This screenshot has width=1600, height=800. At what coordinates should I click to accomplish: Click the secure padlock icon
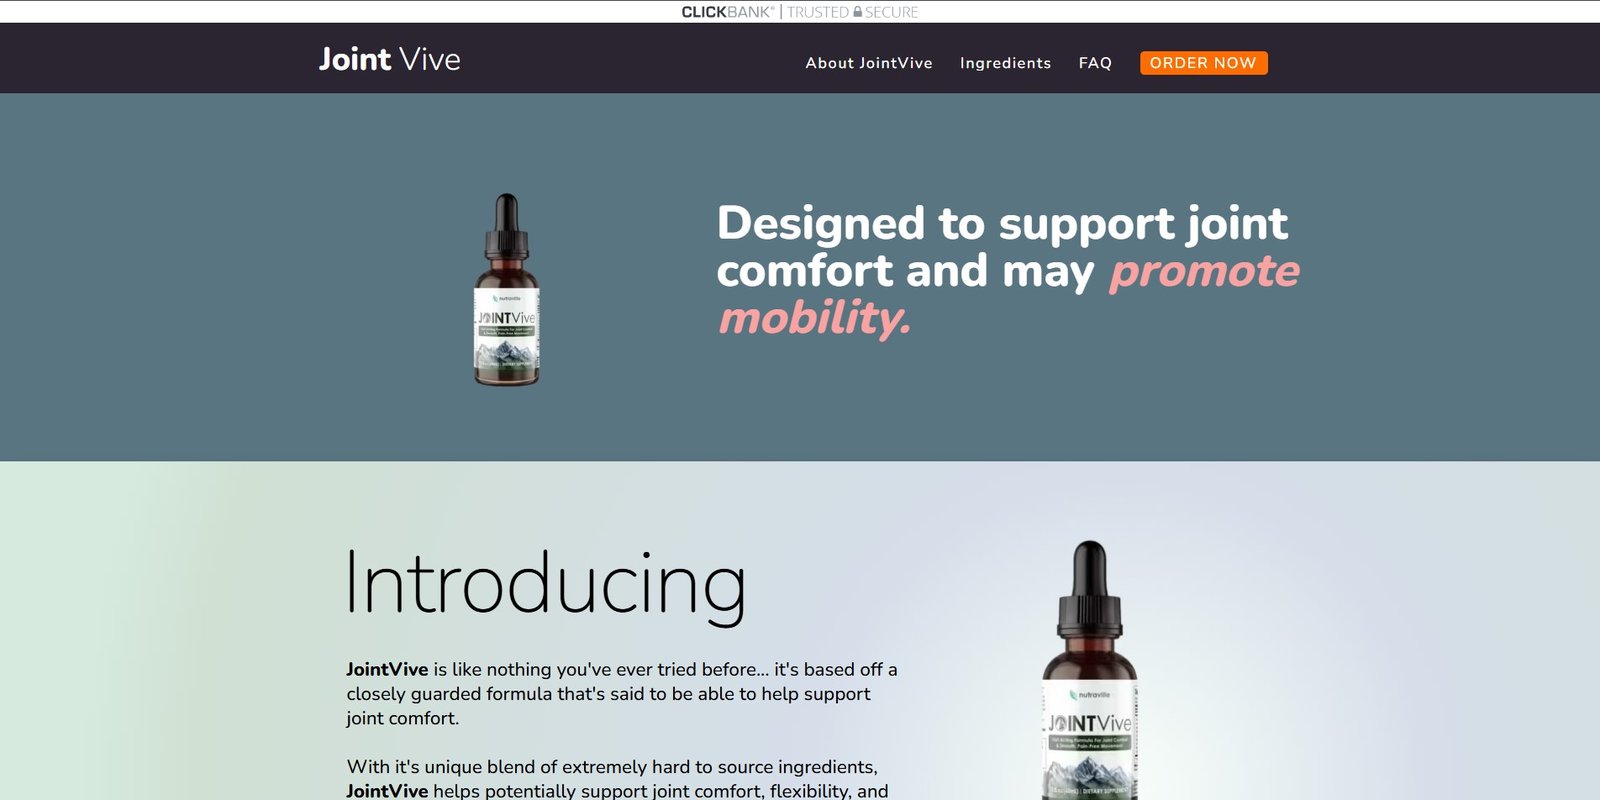pos(857,11)
